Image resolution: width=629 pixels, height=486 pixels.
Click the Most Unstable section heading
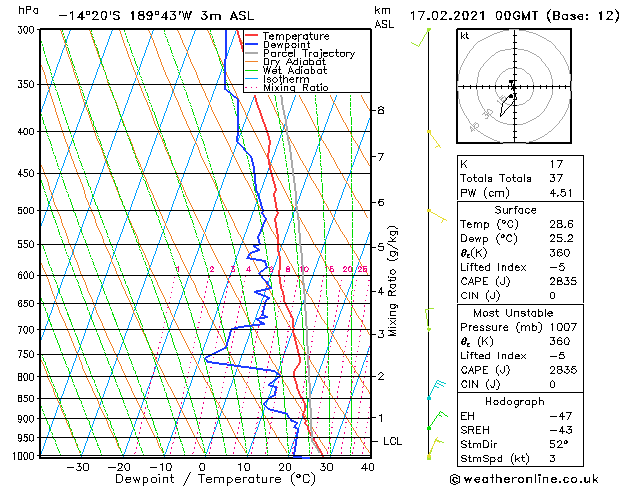tap(513, 313)
